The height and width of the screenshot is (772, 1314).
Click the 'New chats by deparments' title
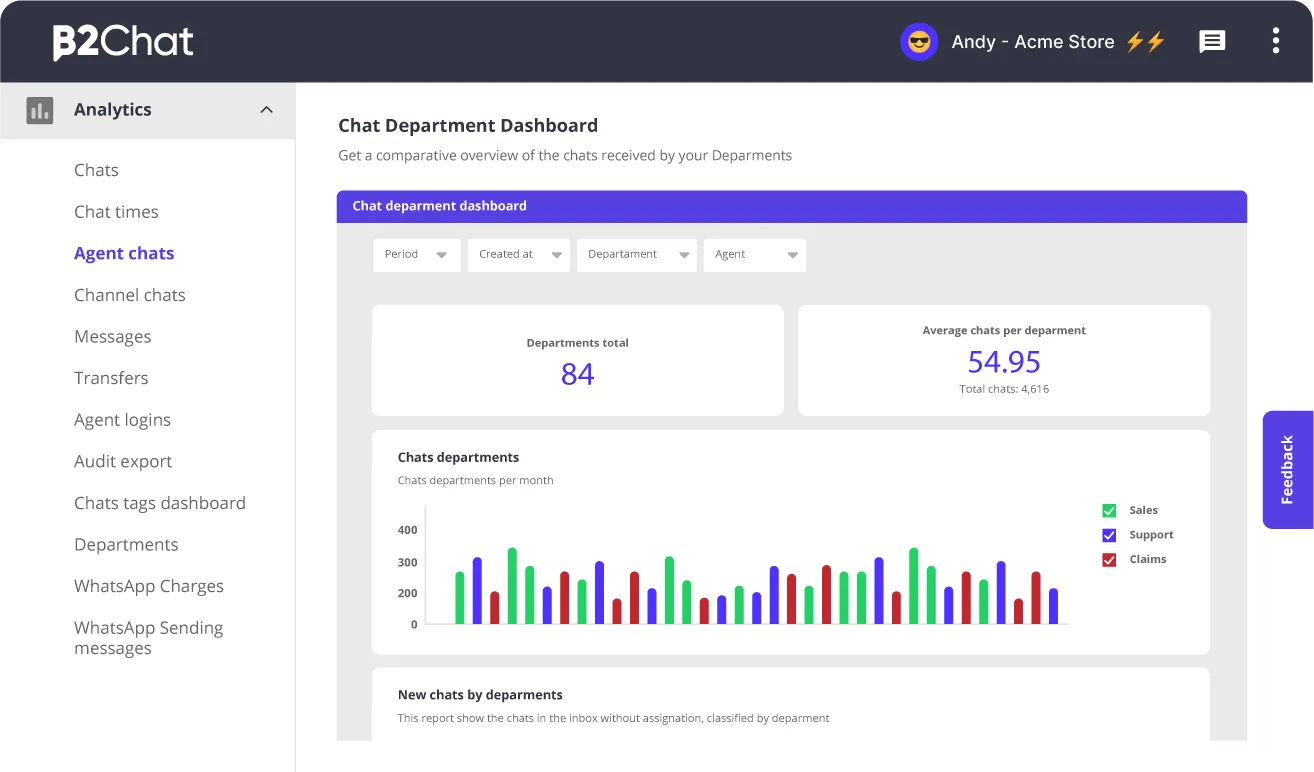point(480,695)
